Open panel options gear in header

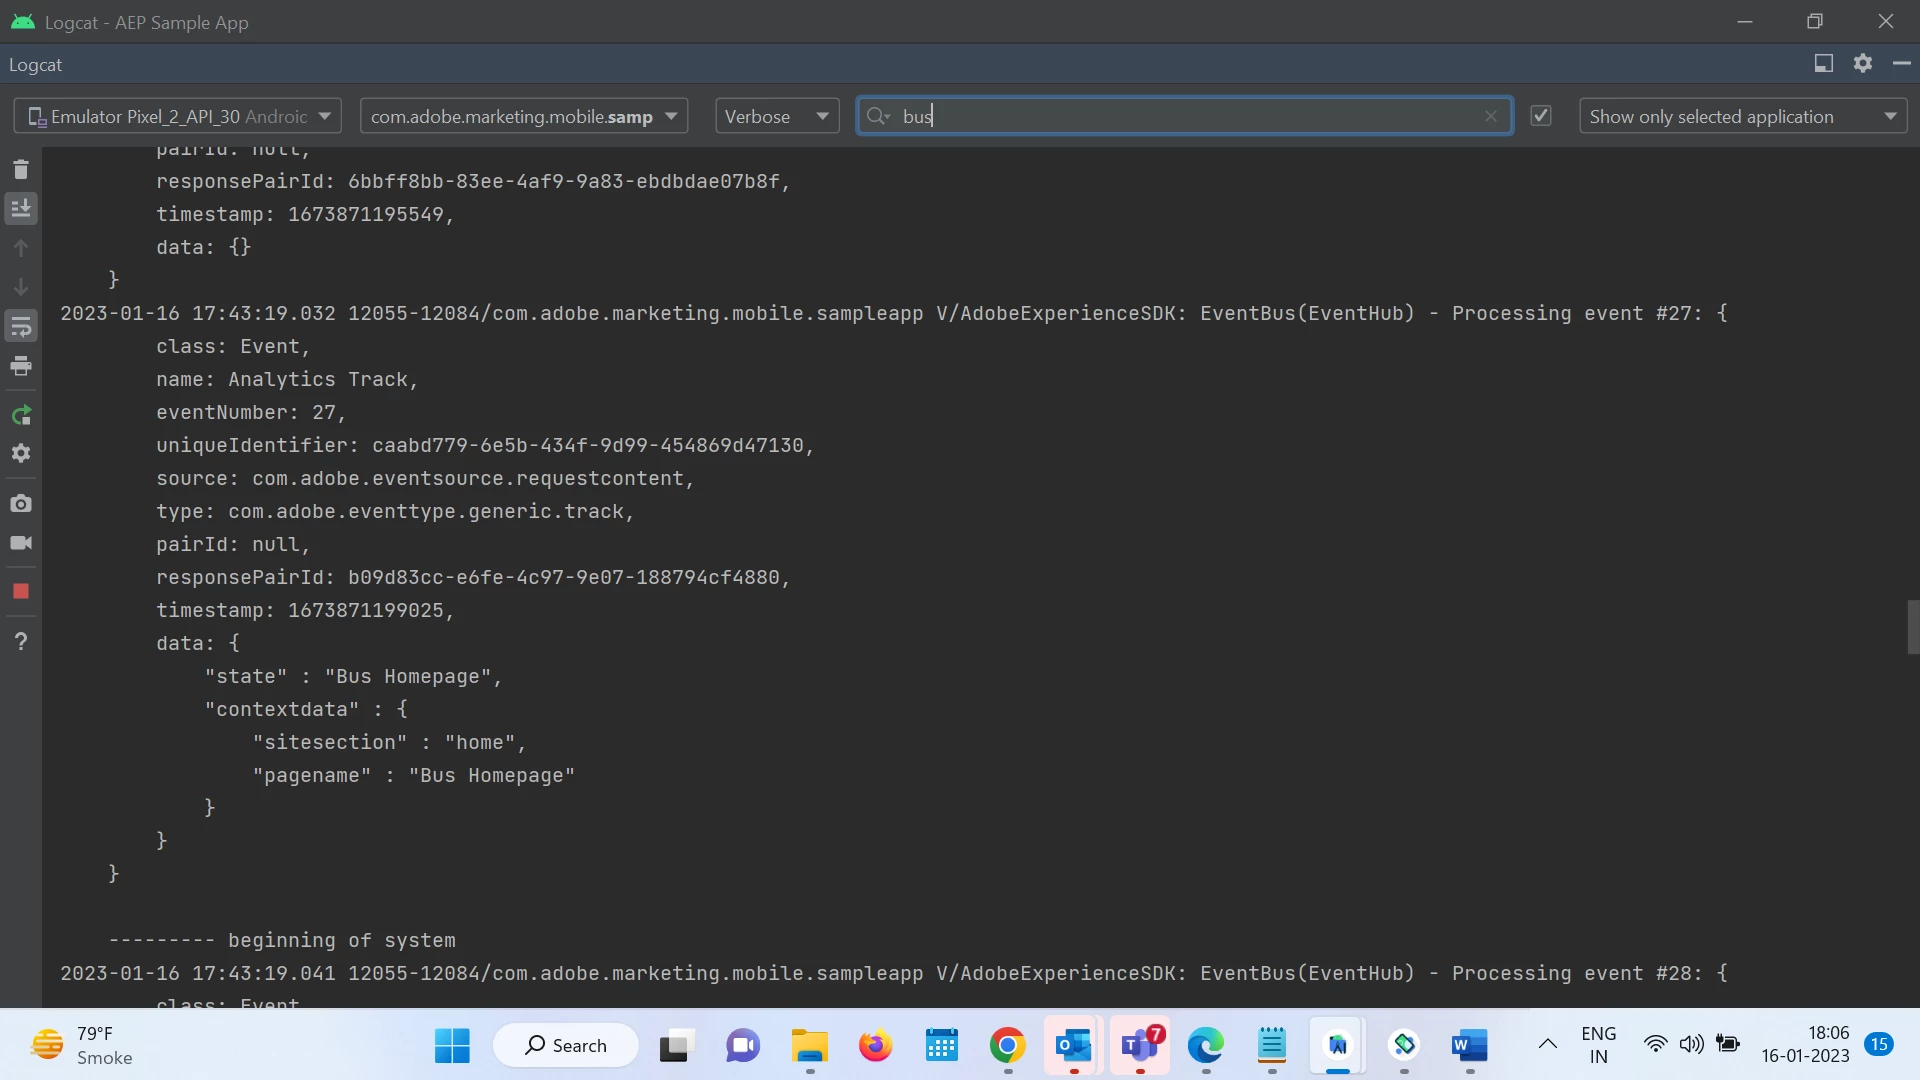click(1862, 64)
